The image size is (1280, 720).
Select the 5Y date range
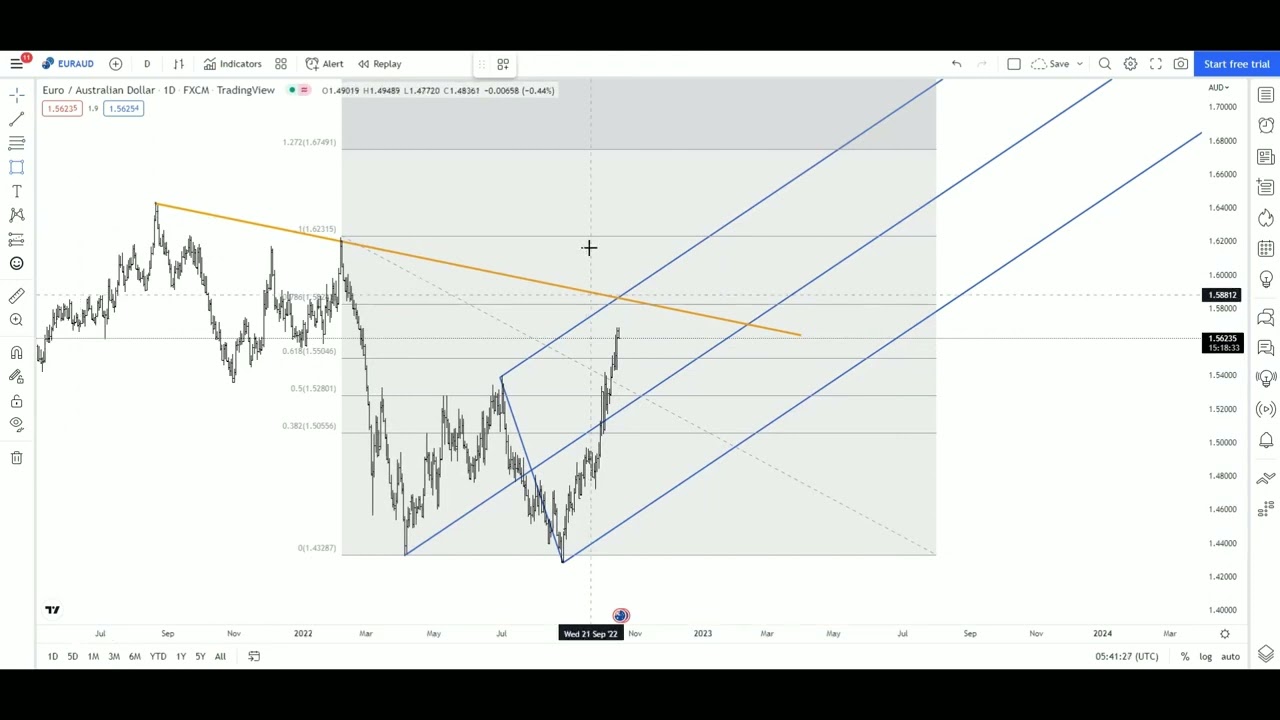tap(200, 657)
